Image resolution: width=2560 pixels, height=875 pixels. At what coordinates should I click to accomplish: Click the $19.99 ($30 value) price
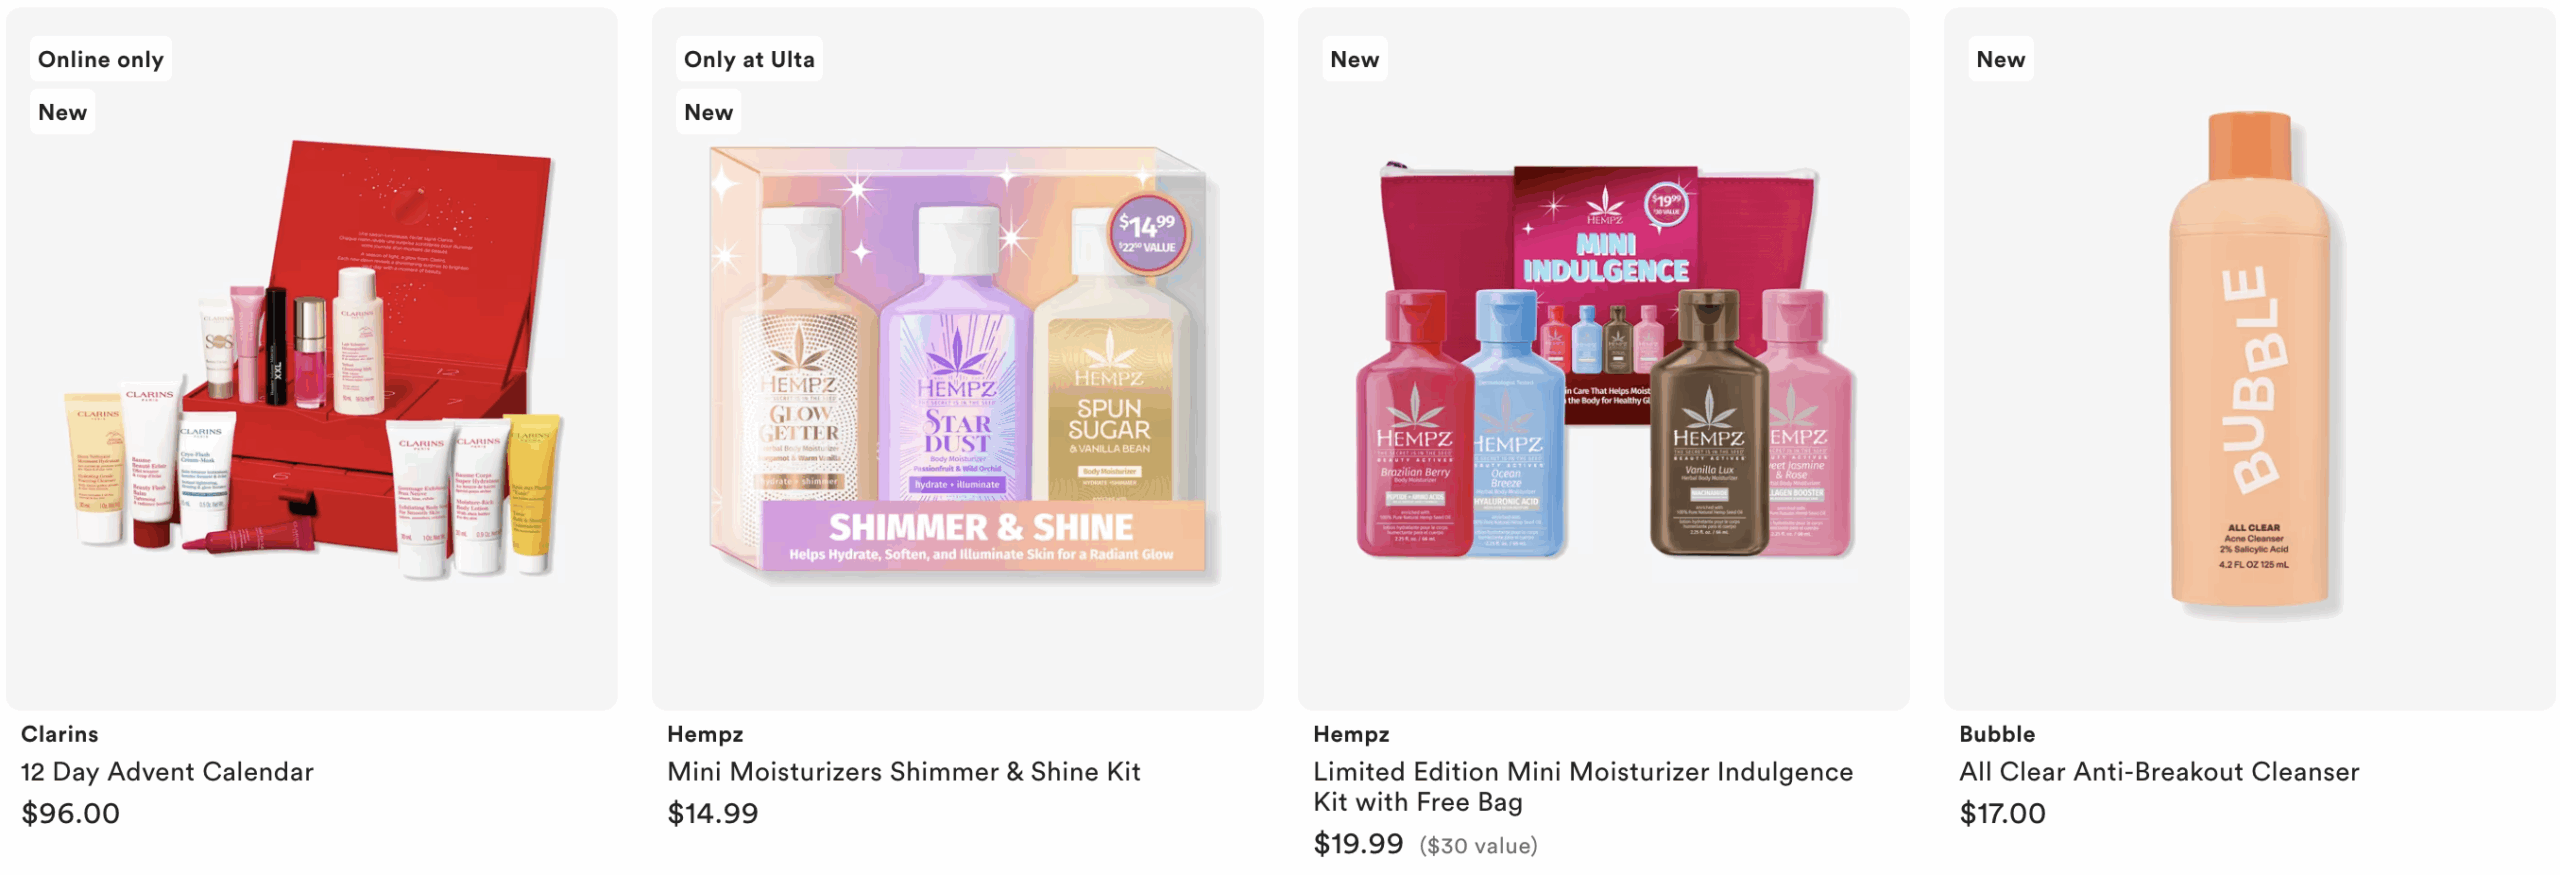click(x=1426, y=844)
